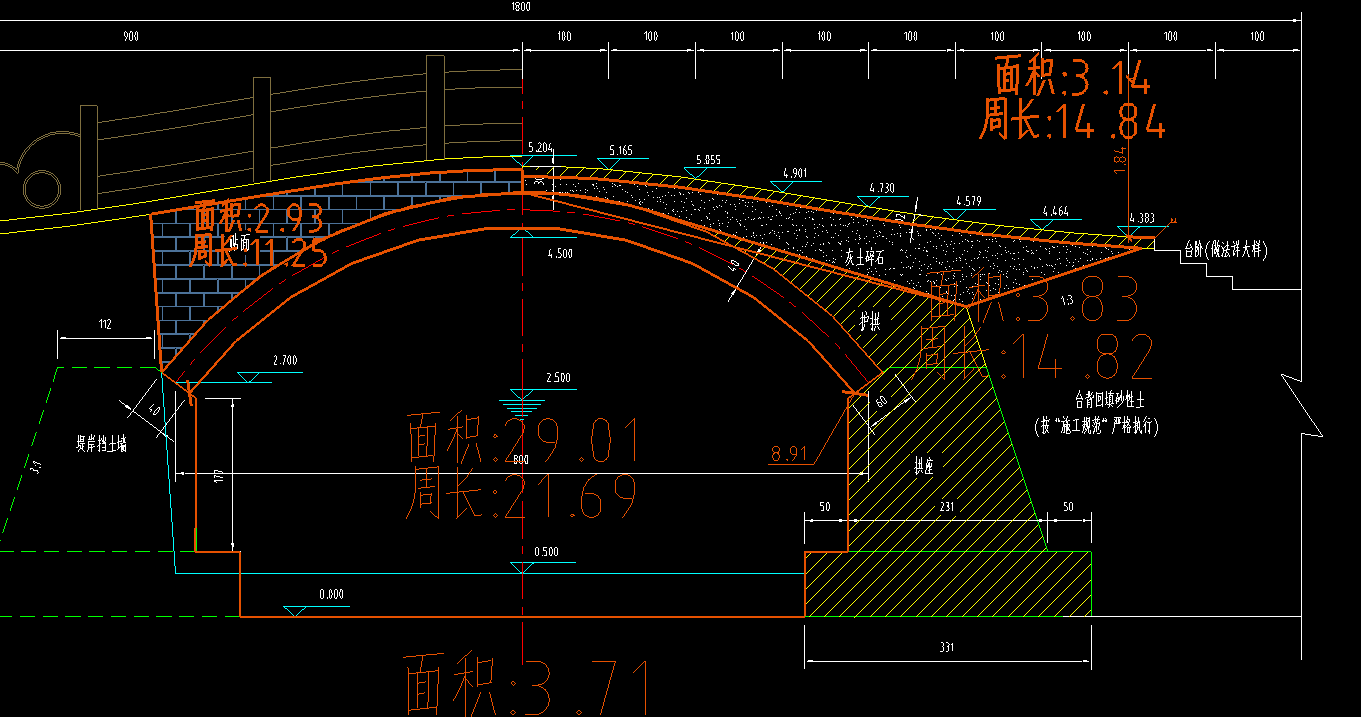Click the dimension '60' near the arch seat
The width and height of the screenshot is (1361, 717).
tap(882, 402)
